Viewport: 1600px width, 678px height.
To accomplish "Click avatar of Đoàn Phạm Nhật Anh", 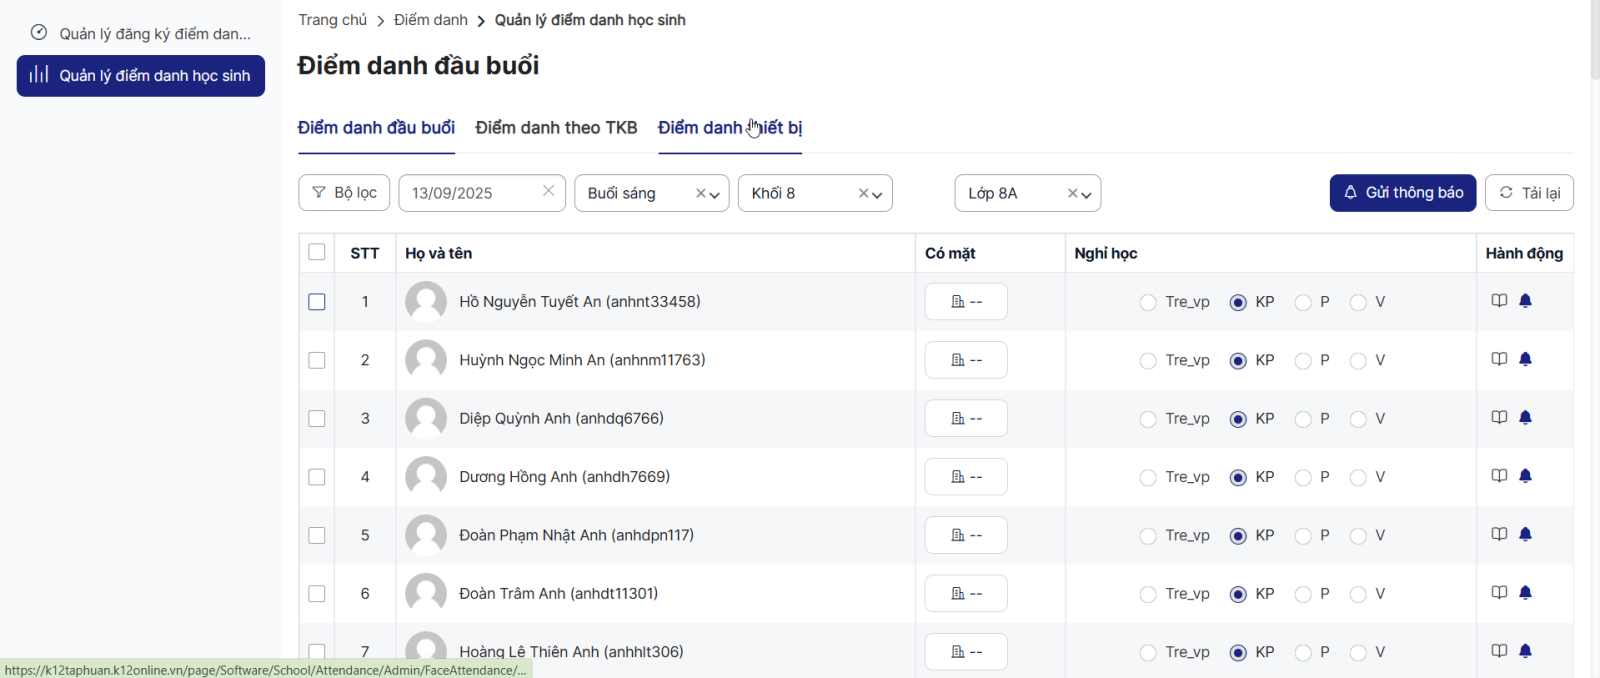I will pyautogui.click(x=426, y=535).
